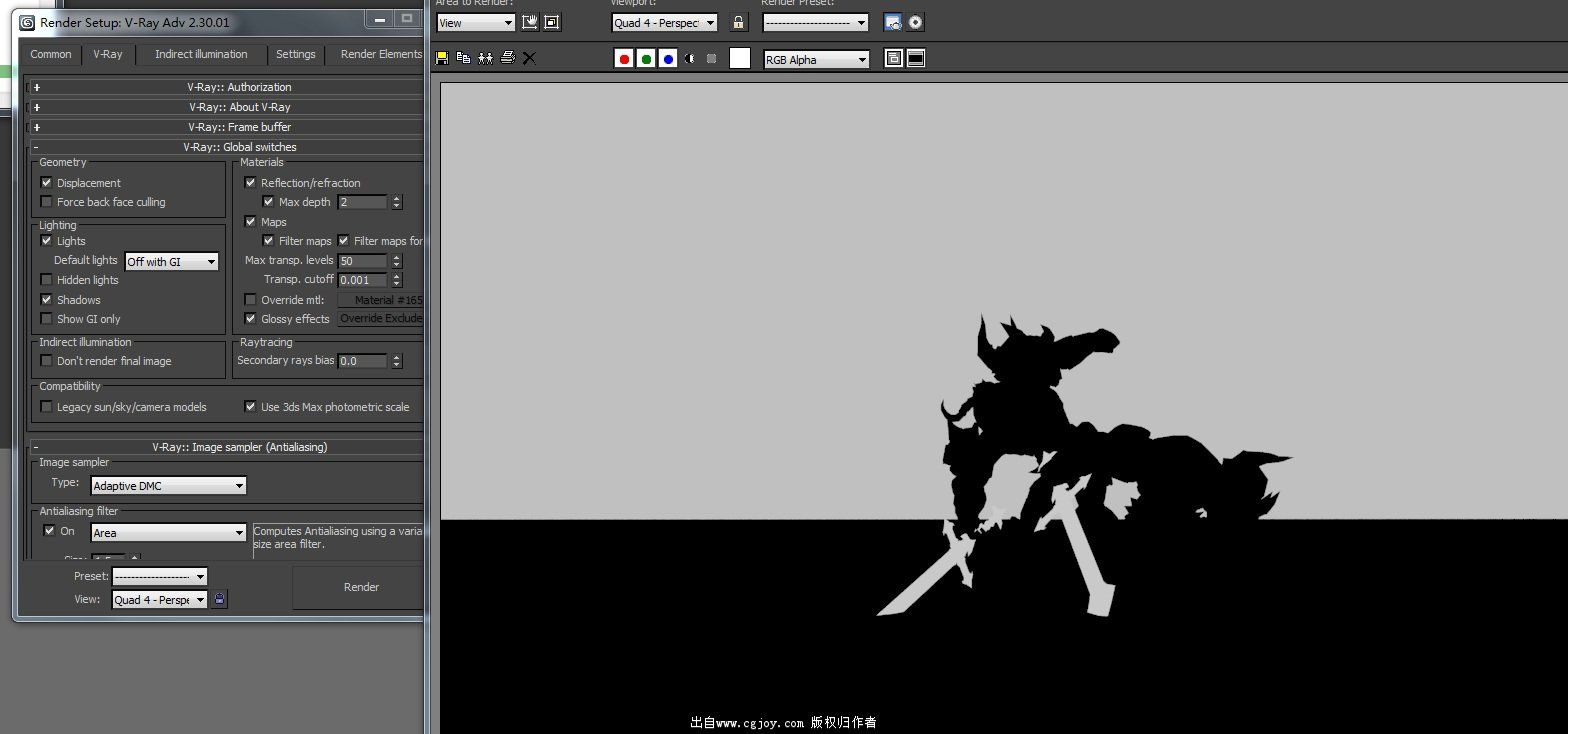Viewport: 1569px width, 734px height.
Task: Print the rendered image icon
Action: tap(508, 58)
